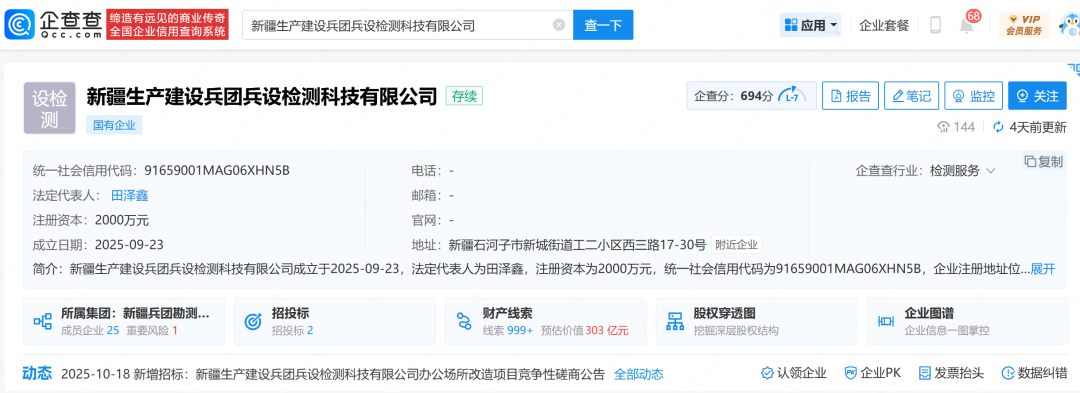
Task: Open the 企查分 694分 score box
Action: [751, 96]
